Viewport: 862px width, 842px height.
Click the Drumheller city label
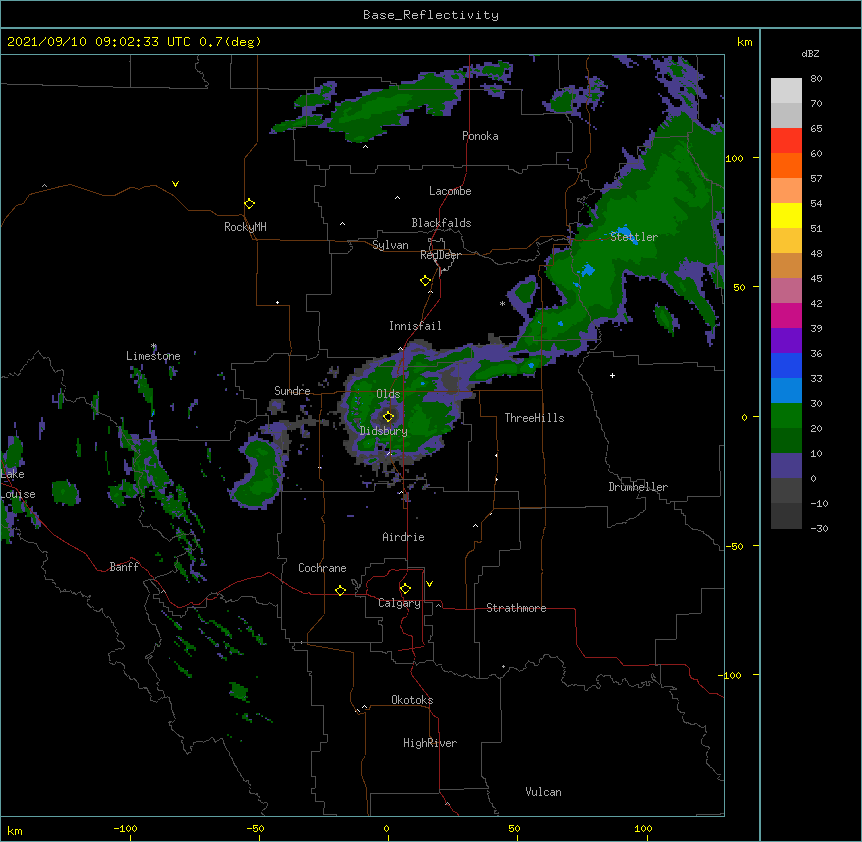click(638, 487)
